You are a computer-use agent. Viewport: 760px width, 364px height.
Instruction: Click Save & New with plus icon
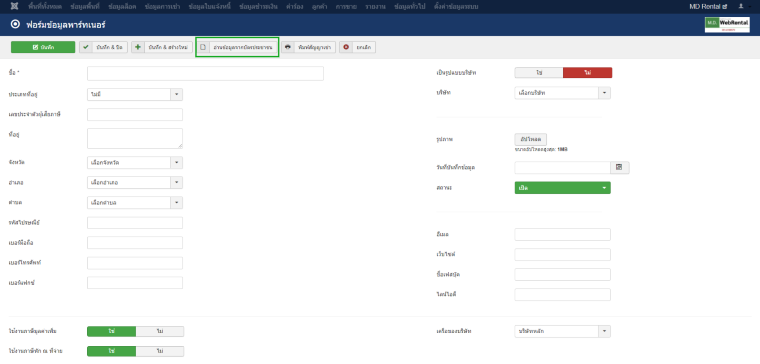(x=162, y=47)
